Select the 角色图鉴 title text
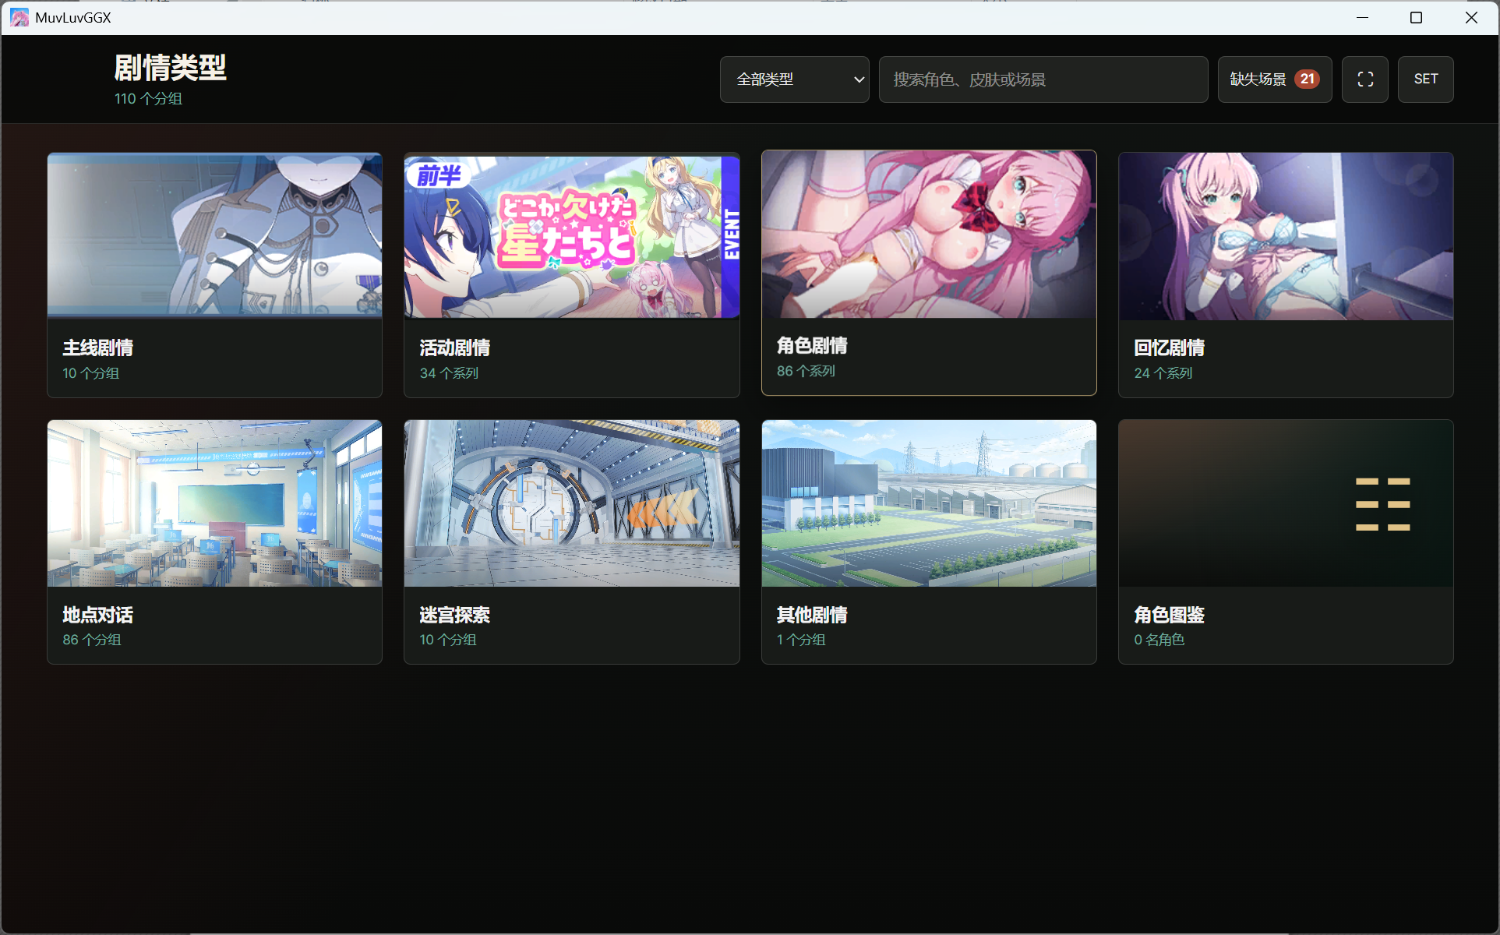The width and height of the screenshot is (1500, 935). point(1169,615)
